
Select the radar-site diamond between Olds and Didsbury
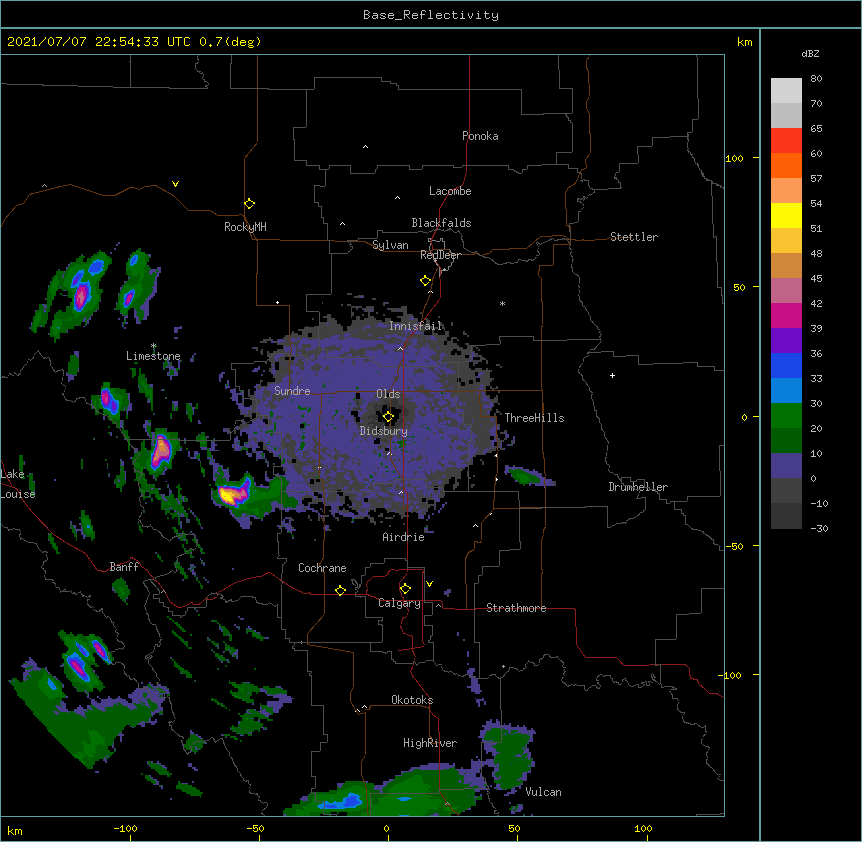(x=388, y=416)
